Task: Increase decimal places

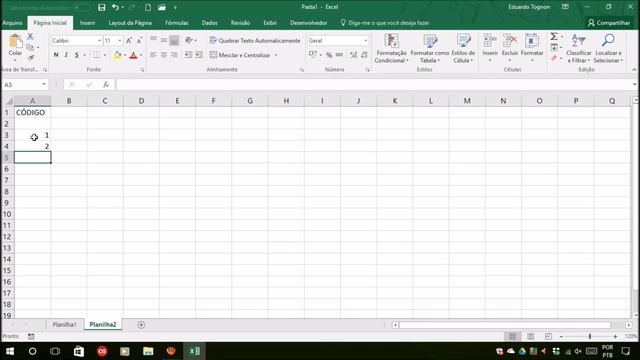Action: (353, 55)
